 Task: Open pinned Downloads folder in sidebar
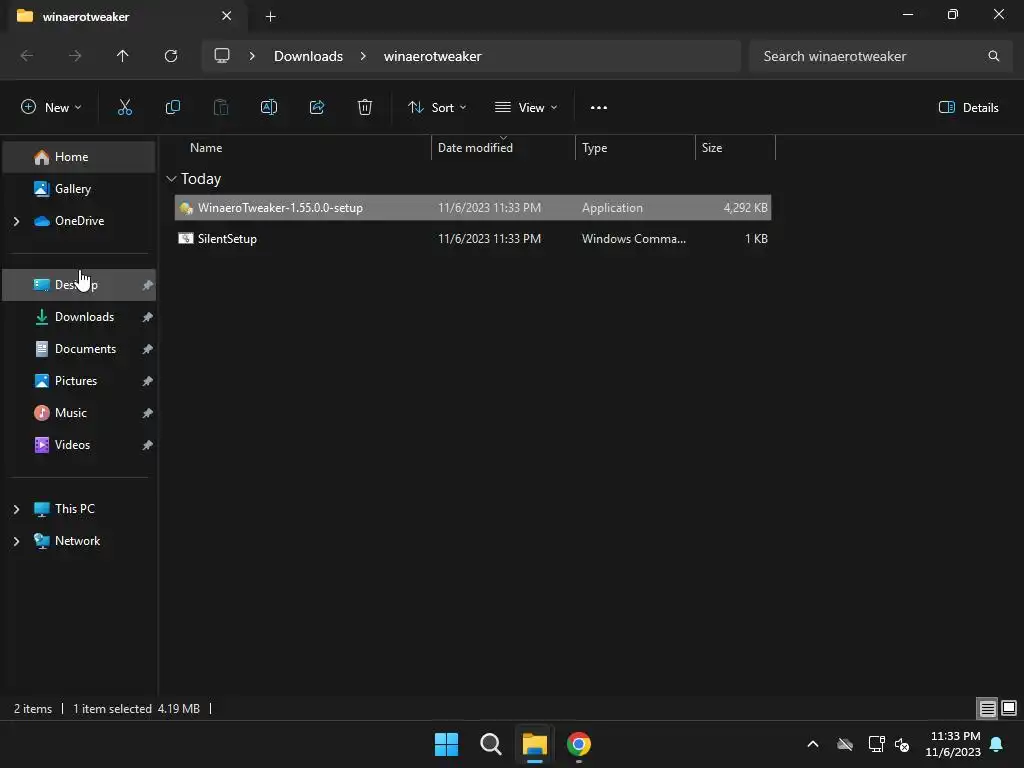coord(79,317)
